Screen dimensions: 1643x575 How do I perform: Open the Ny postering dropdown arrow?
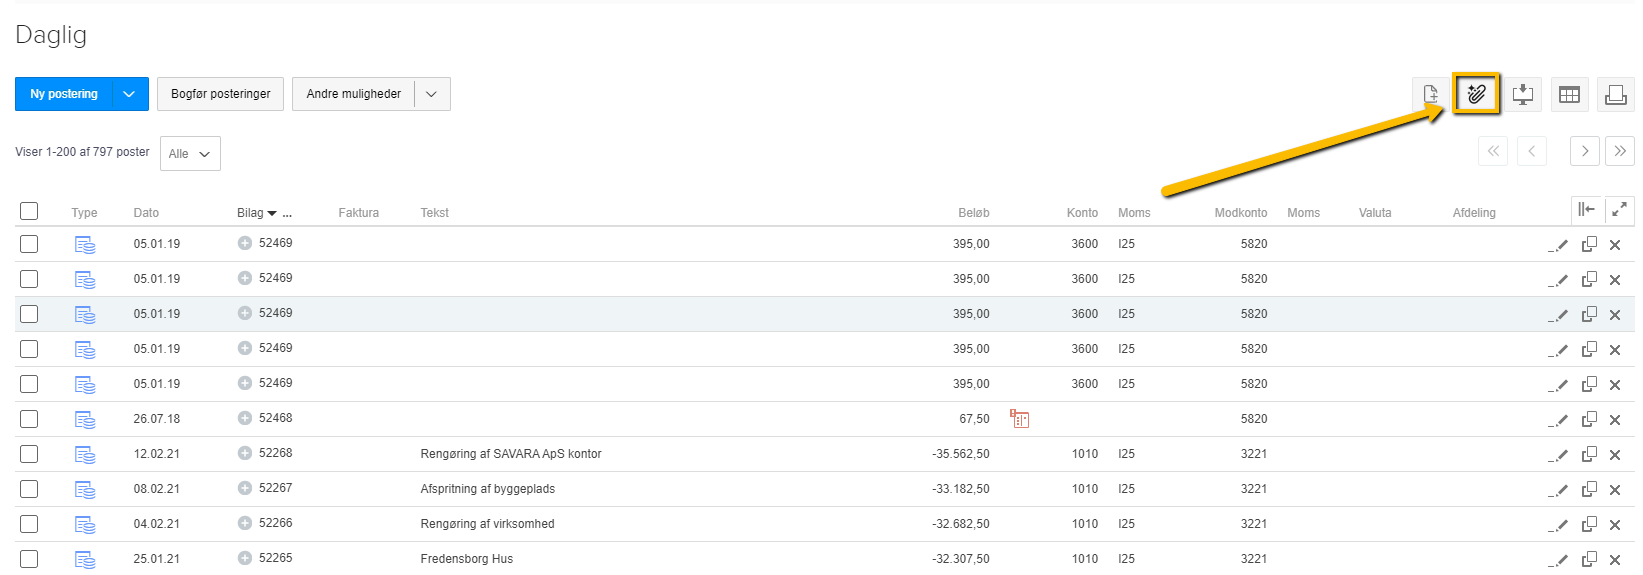click(129, 94)
